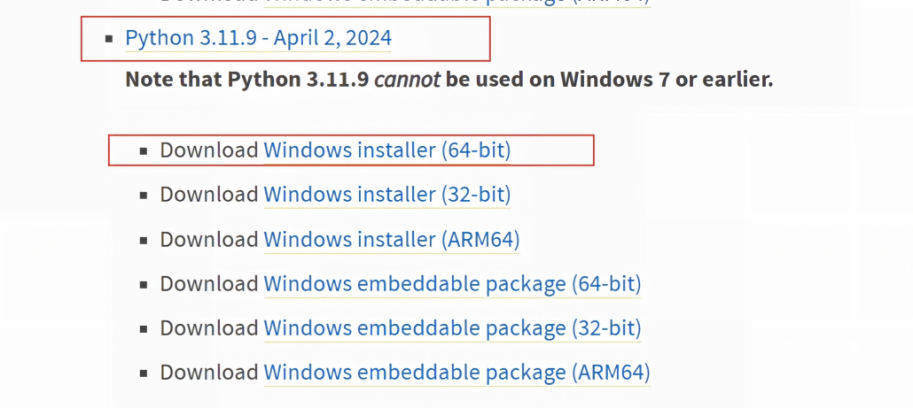Download the Windows installer (32-bit)

pyautogui.click(x=387, y=195)
